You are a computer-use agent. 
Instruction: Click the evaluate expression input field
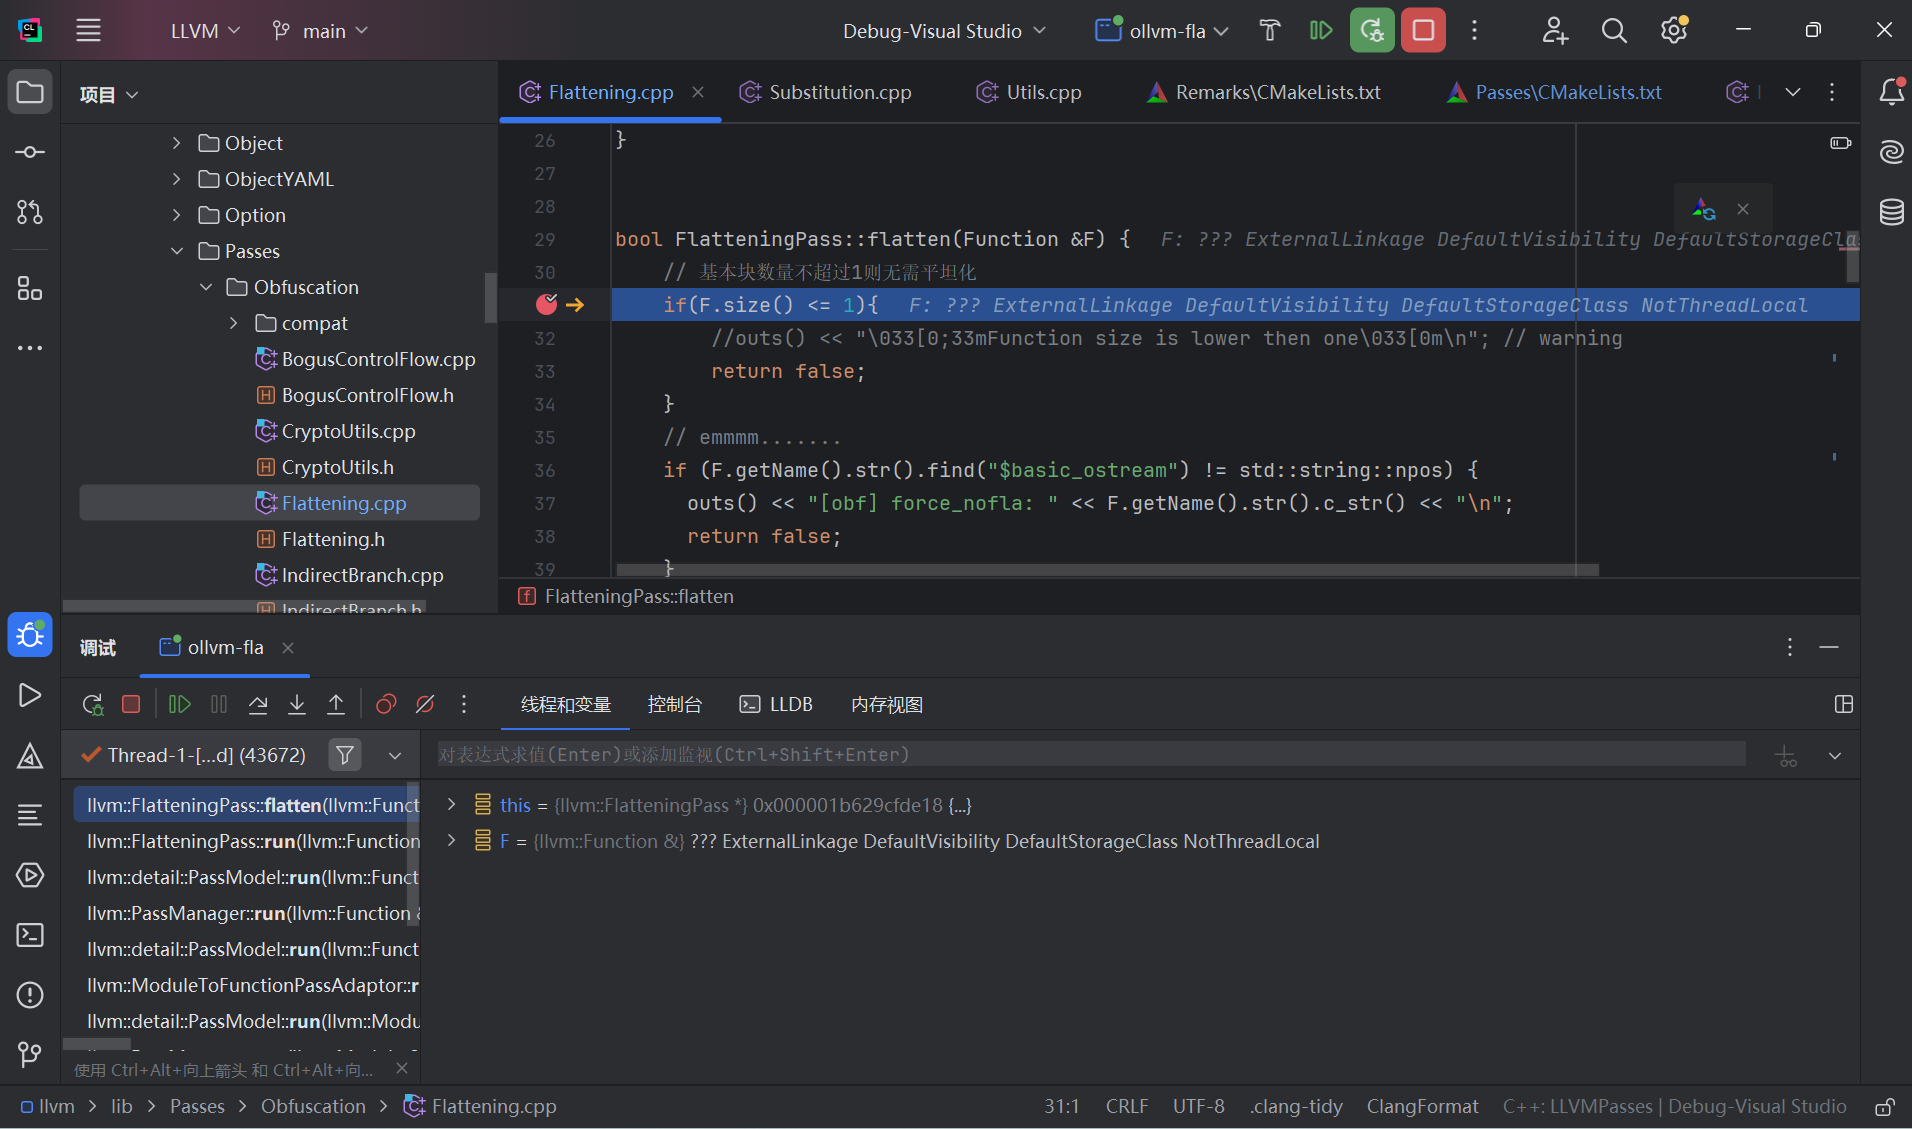coord(1091,754)
